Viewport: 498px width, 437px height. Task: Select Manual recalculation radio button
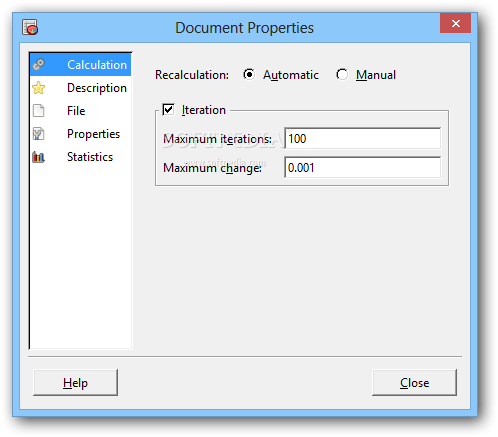click(x=342, y=74)
